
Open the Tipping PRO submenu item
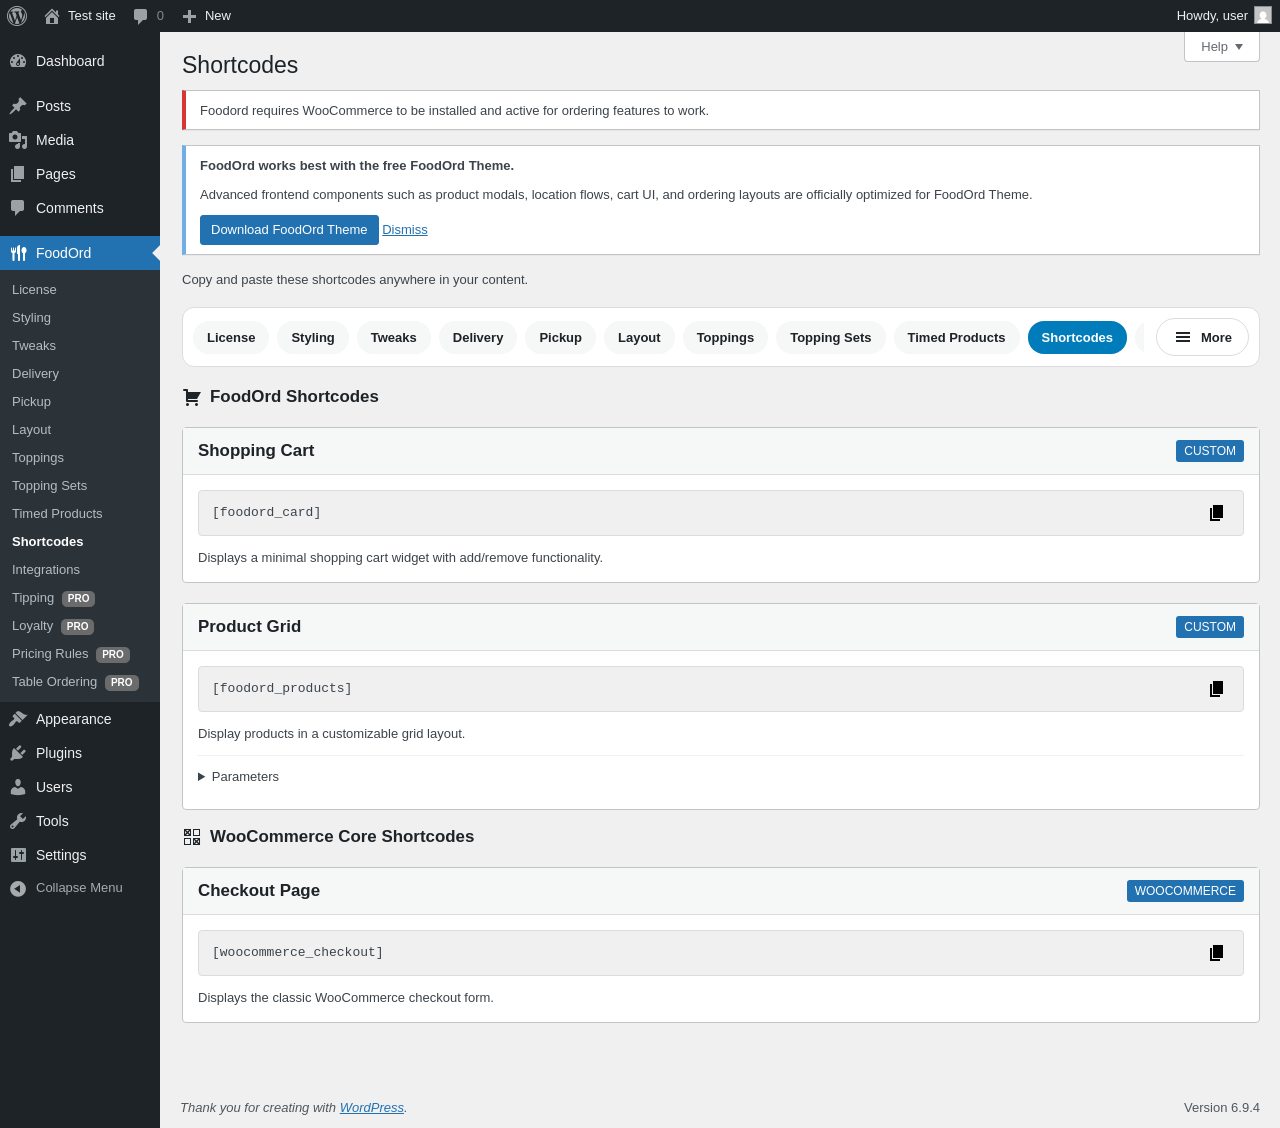[80, 598]
